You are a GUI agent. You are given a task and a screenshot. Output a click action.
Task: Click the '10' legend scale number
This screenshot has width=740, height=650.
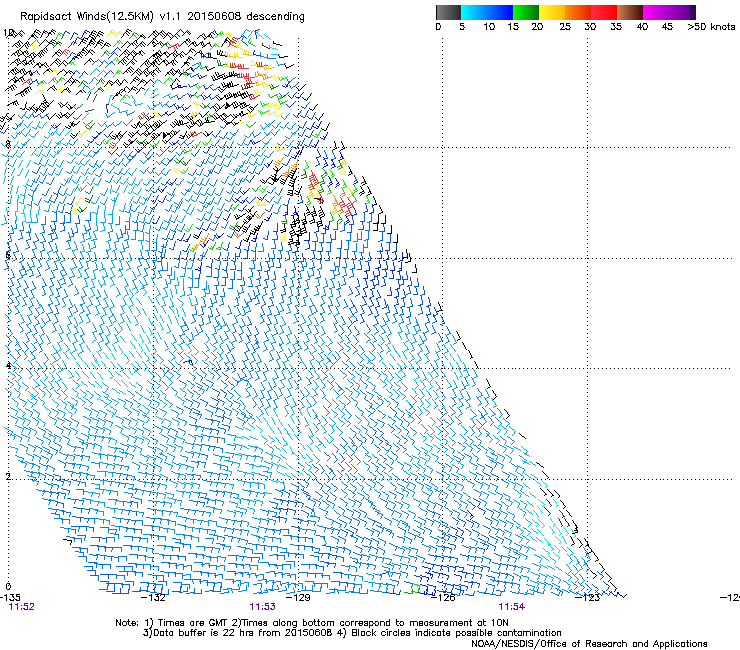click(x=489, y=27)
